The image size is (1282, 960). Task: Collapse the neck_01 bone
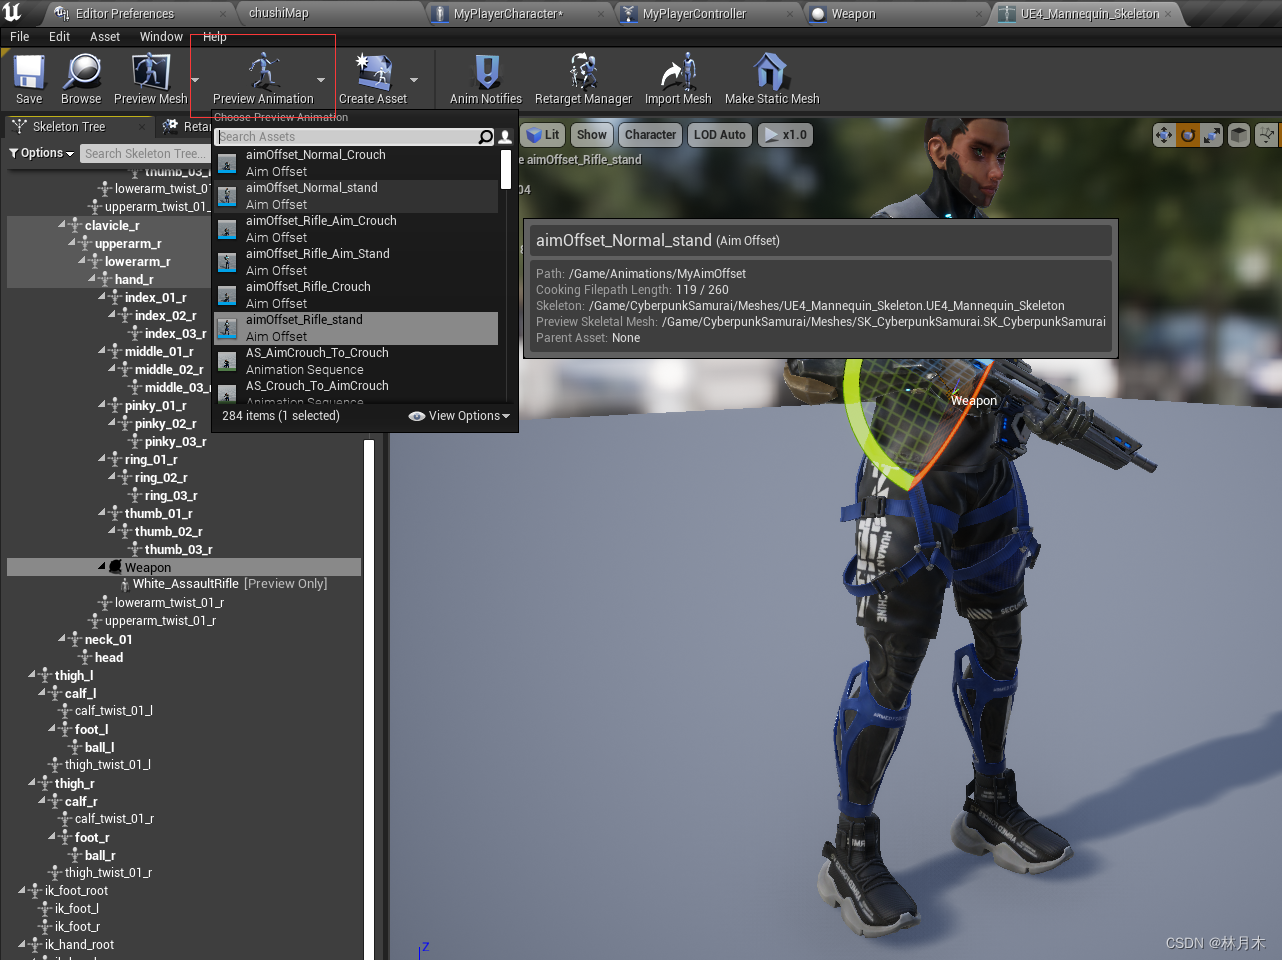tap(62, 639)
